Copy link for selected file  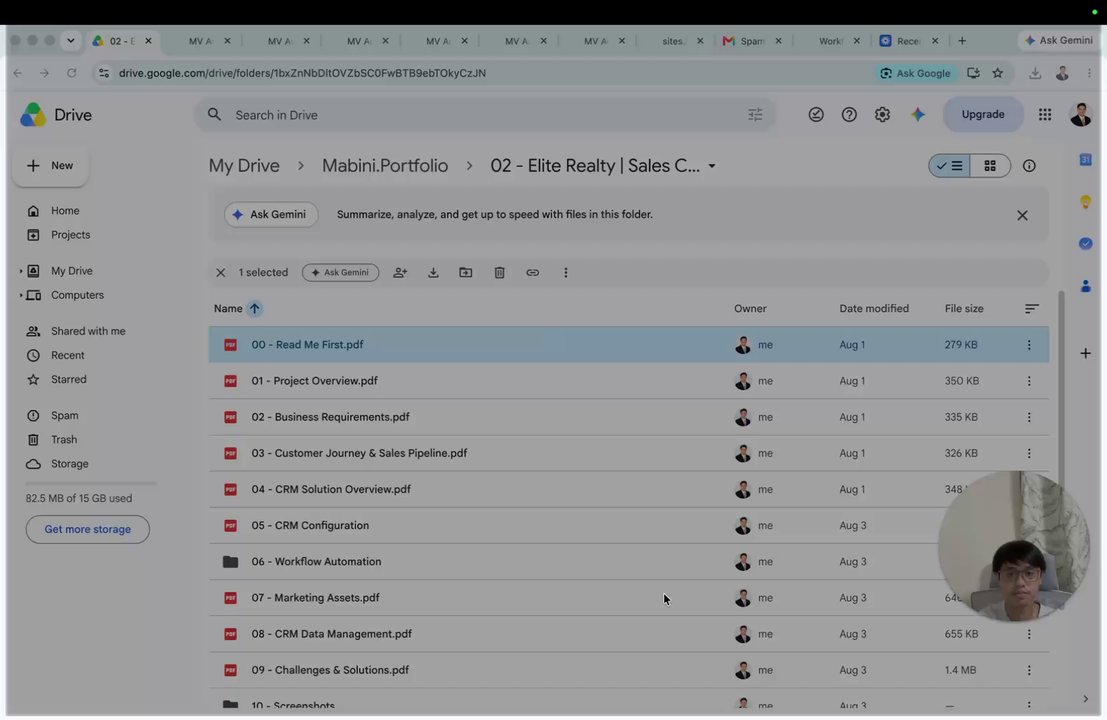pos(532,272)
